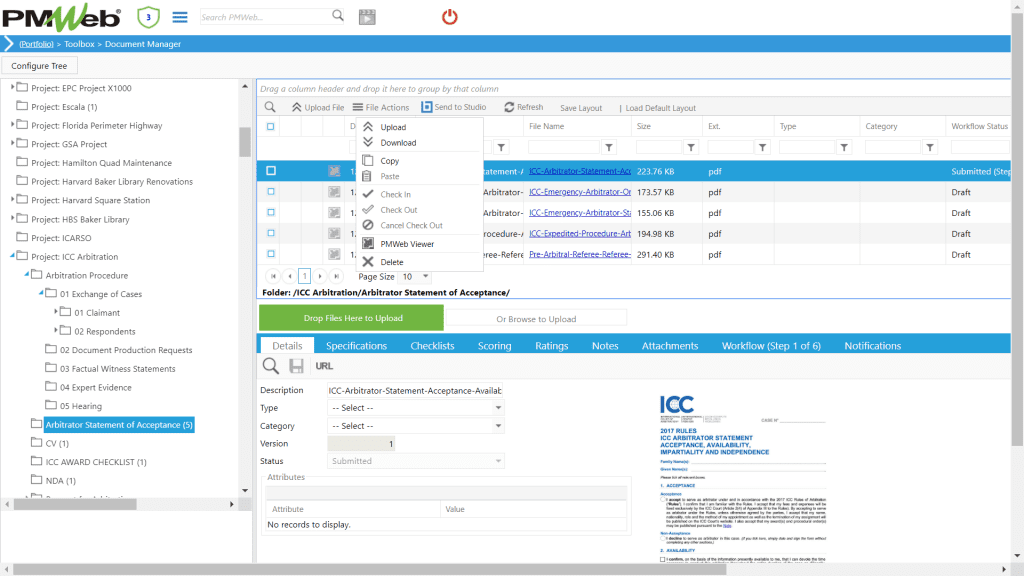Click the shield notification badge icon
The width and height of the screenshot is (1024, 576).
tap(148, 17)
